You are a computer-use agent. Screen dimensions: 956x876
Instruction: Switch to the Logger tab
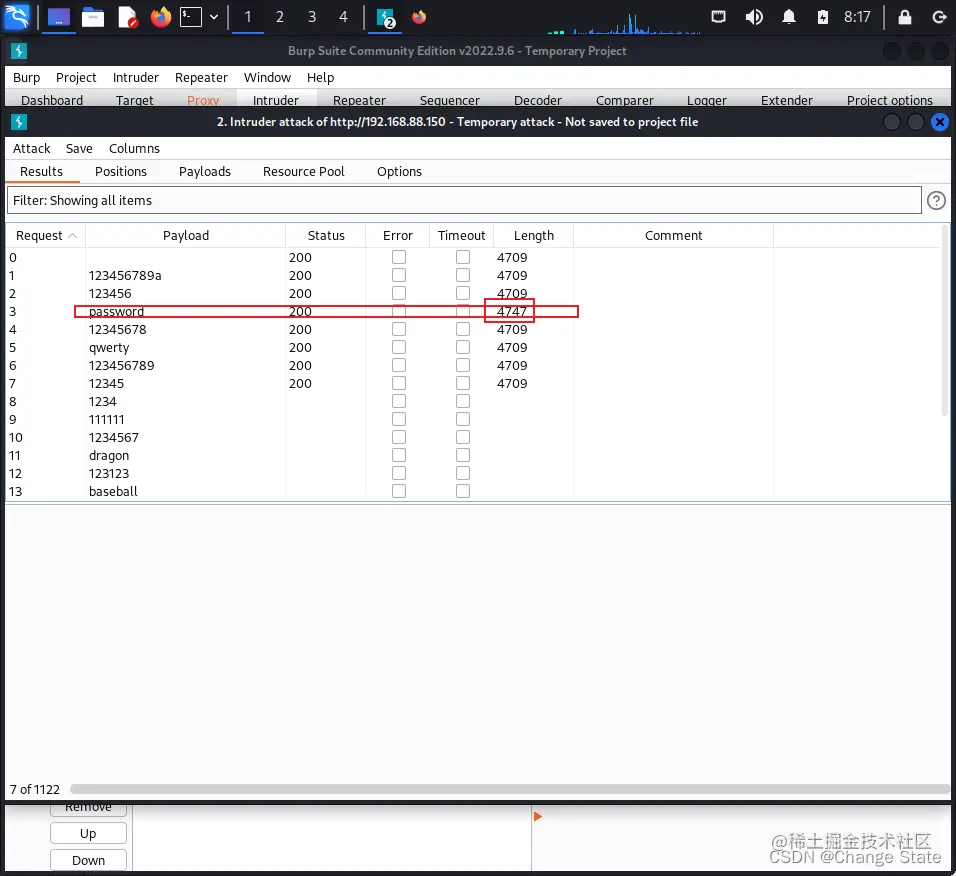coord(707,100)
